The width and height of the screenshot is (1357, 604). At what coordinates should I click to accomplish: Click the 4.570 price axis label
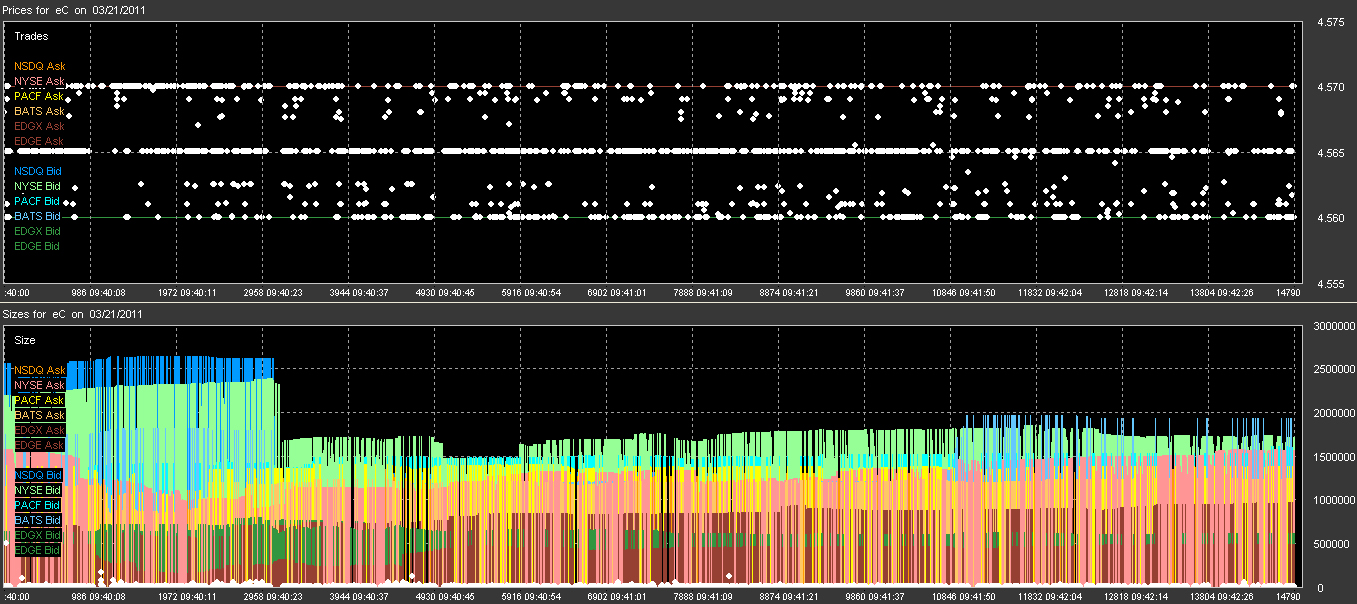pos(1331,87)
